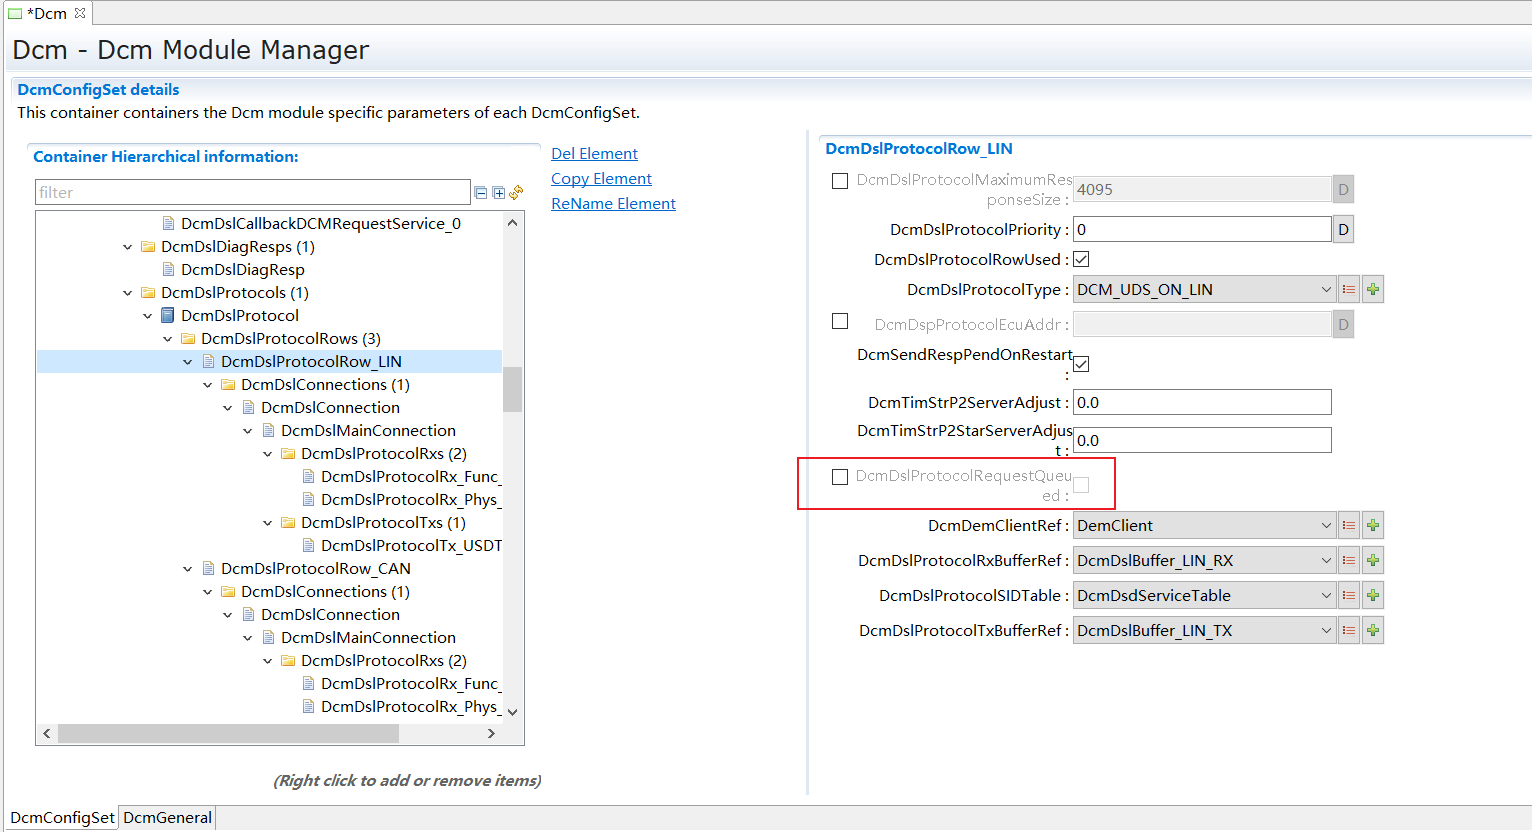Select the DcmConfigSet tab
1532x832 pixels.
62,818
